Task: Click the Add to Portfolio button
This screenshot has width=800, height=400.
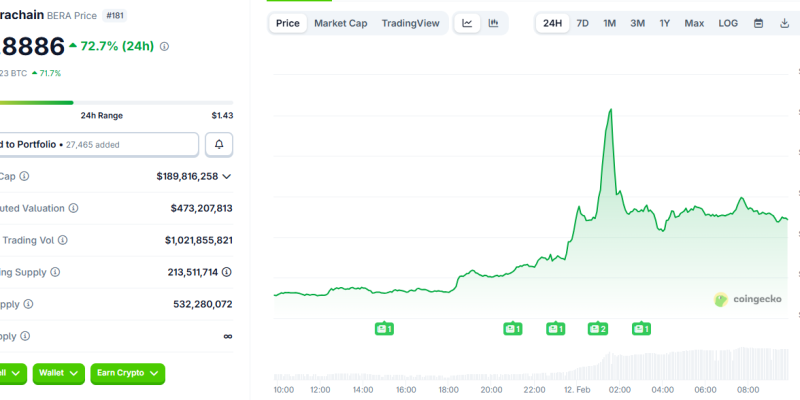Action: (x=98, y=145)
